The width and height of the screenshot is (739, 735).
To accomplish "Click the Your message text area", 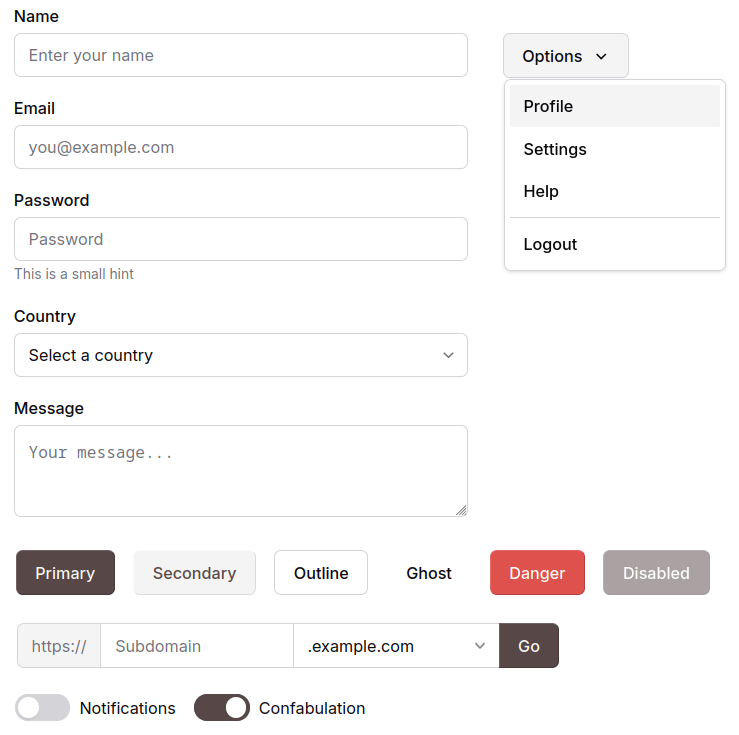I will 240,470.
